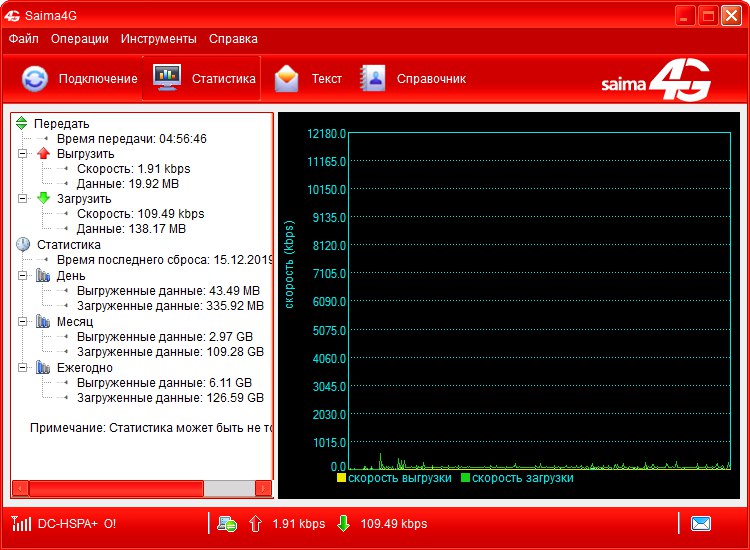Click the status bar download arrow icon

(343, 524)
